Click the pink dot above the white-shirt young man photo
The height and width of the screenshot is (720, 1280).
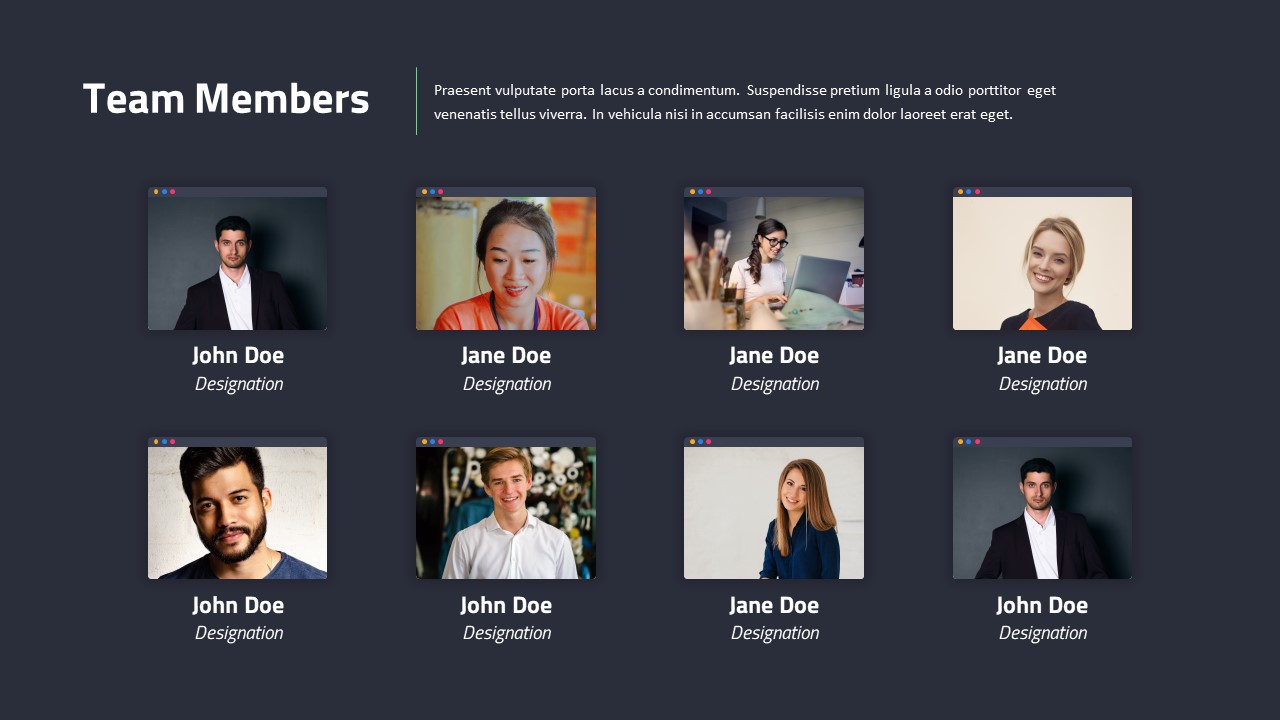click(441, 441)
